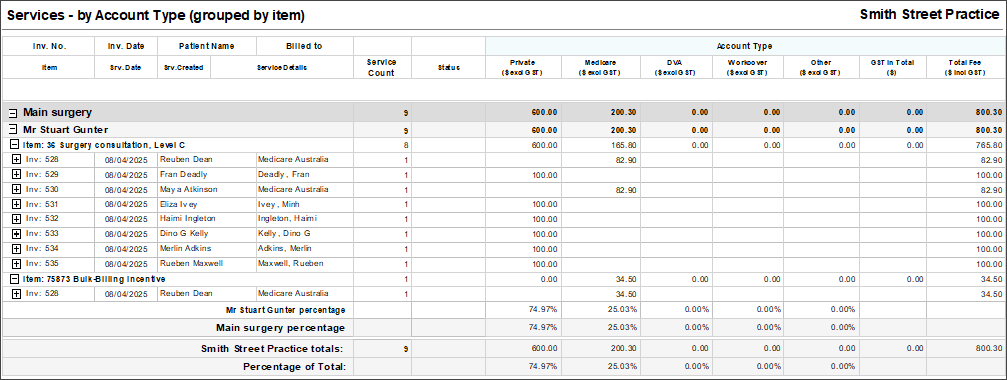The width and height of the screenshot is (1007, 380).
Task: Collapse the Main surgery group
Action: (x=13, y=113)
